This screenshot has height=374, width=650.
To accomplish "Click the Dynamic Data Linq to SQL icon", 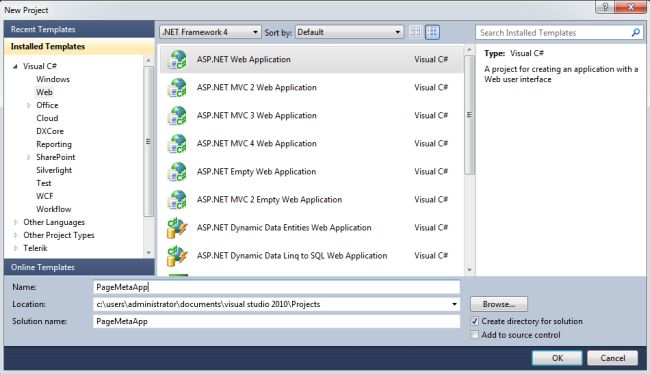I will [x=177, y=256].
